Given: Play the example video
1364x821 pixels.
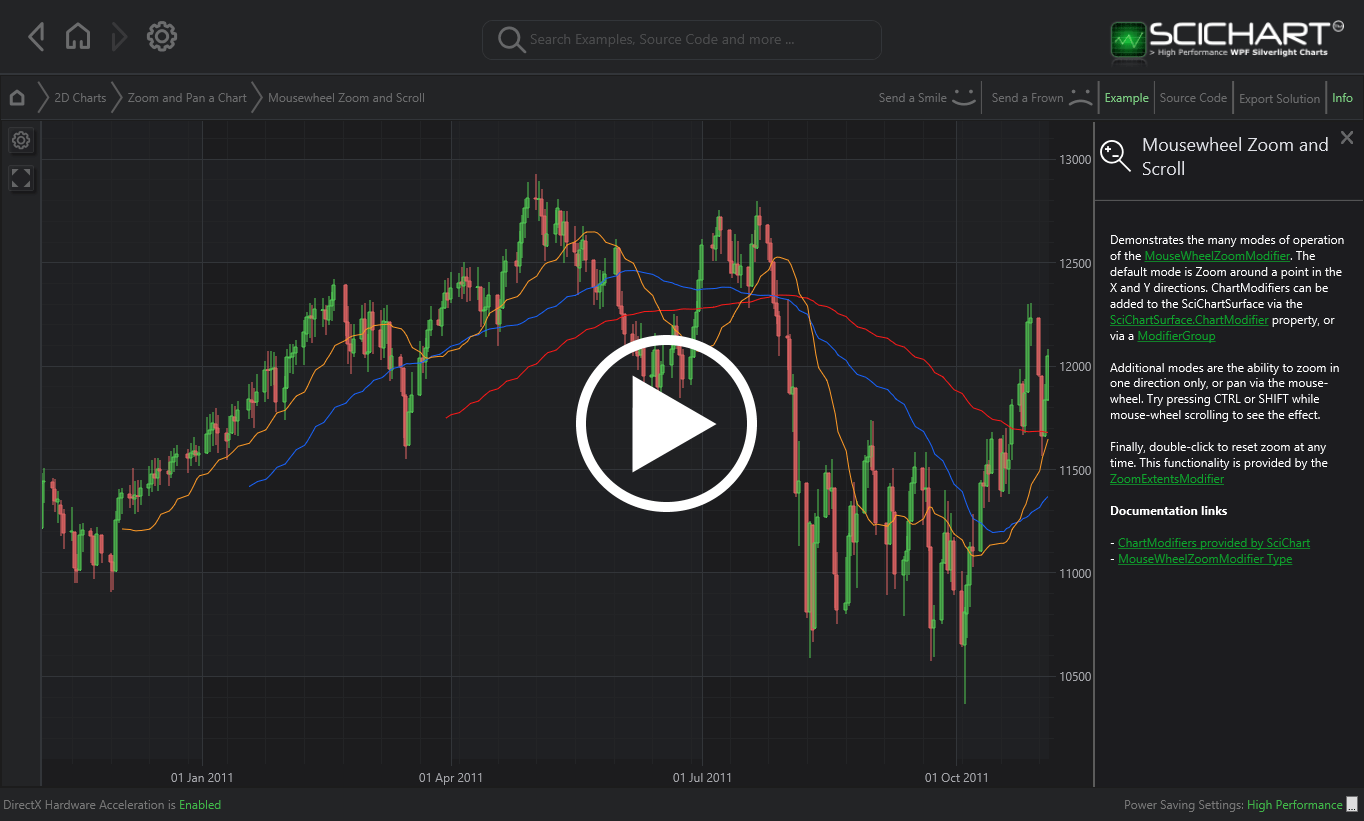Looking at the screenshot, I should point(666,423).
